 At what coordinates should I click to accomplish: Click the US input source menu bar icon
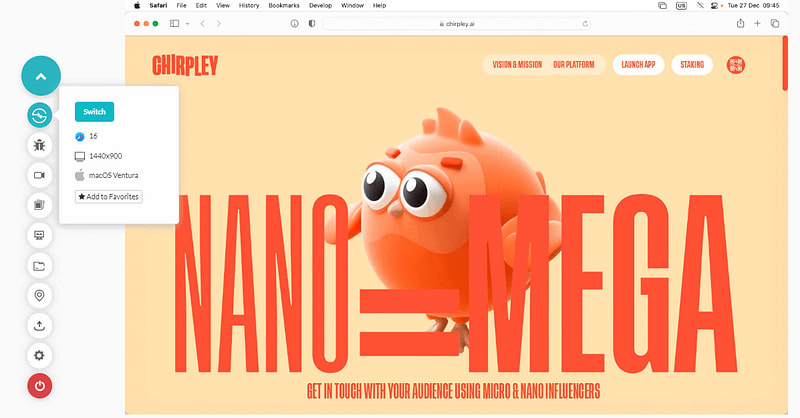coord(681,6)
